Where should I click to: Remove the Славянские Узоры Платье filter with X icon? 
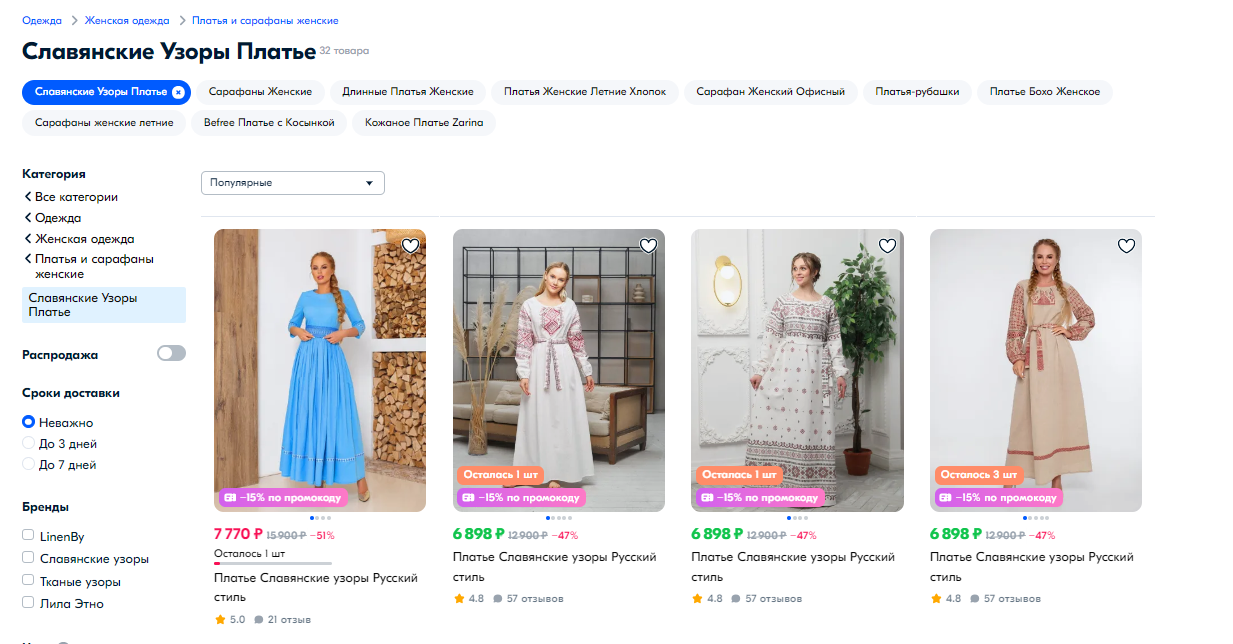[x=178, y=92]
